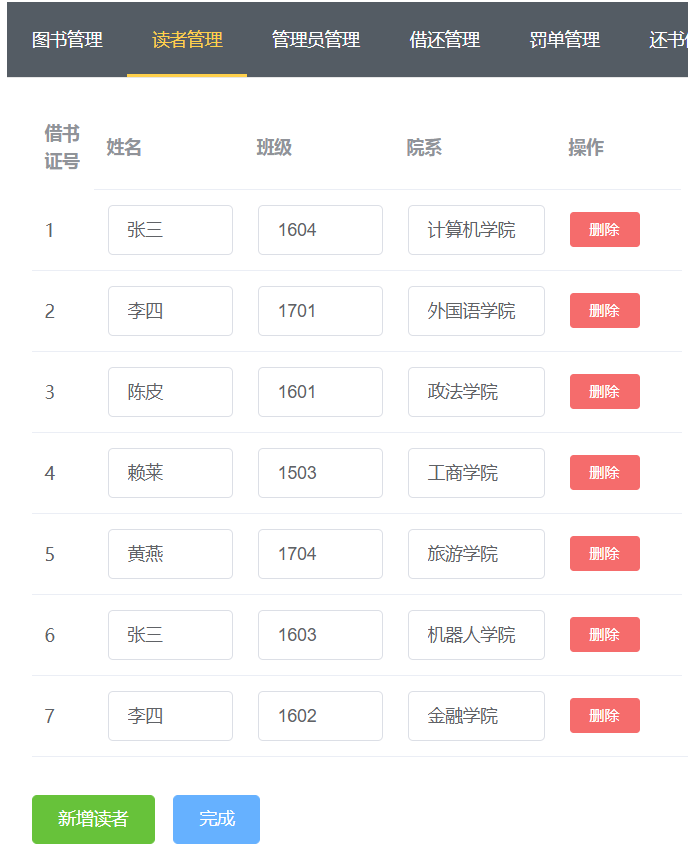Image resolution: width=688 pixels, height=864 pixels.
Task: Delete the reader from 外国语学院
Action: coord(604,311)
